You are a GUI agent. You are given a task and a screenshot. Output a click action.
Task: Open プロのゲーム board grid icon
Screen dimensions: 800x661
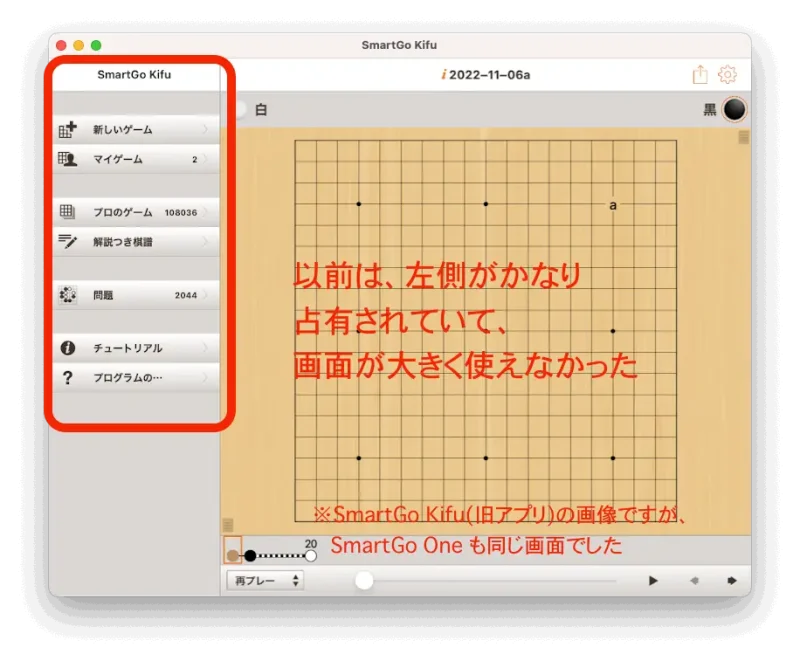(x=67, y=212)
